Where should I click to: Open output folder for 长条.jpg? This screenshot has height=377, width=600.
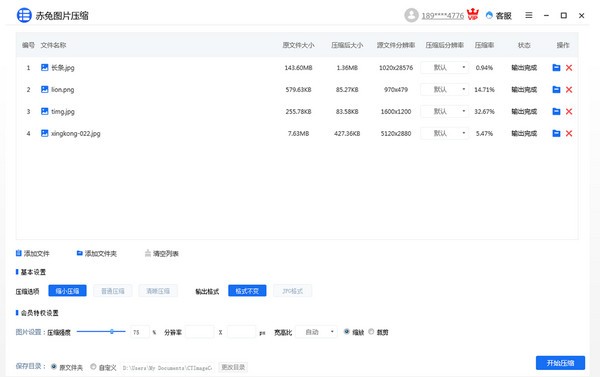(556, 68)
